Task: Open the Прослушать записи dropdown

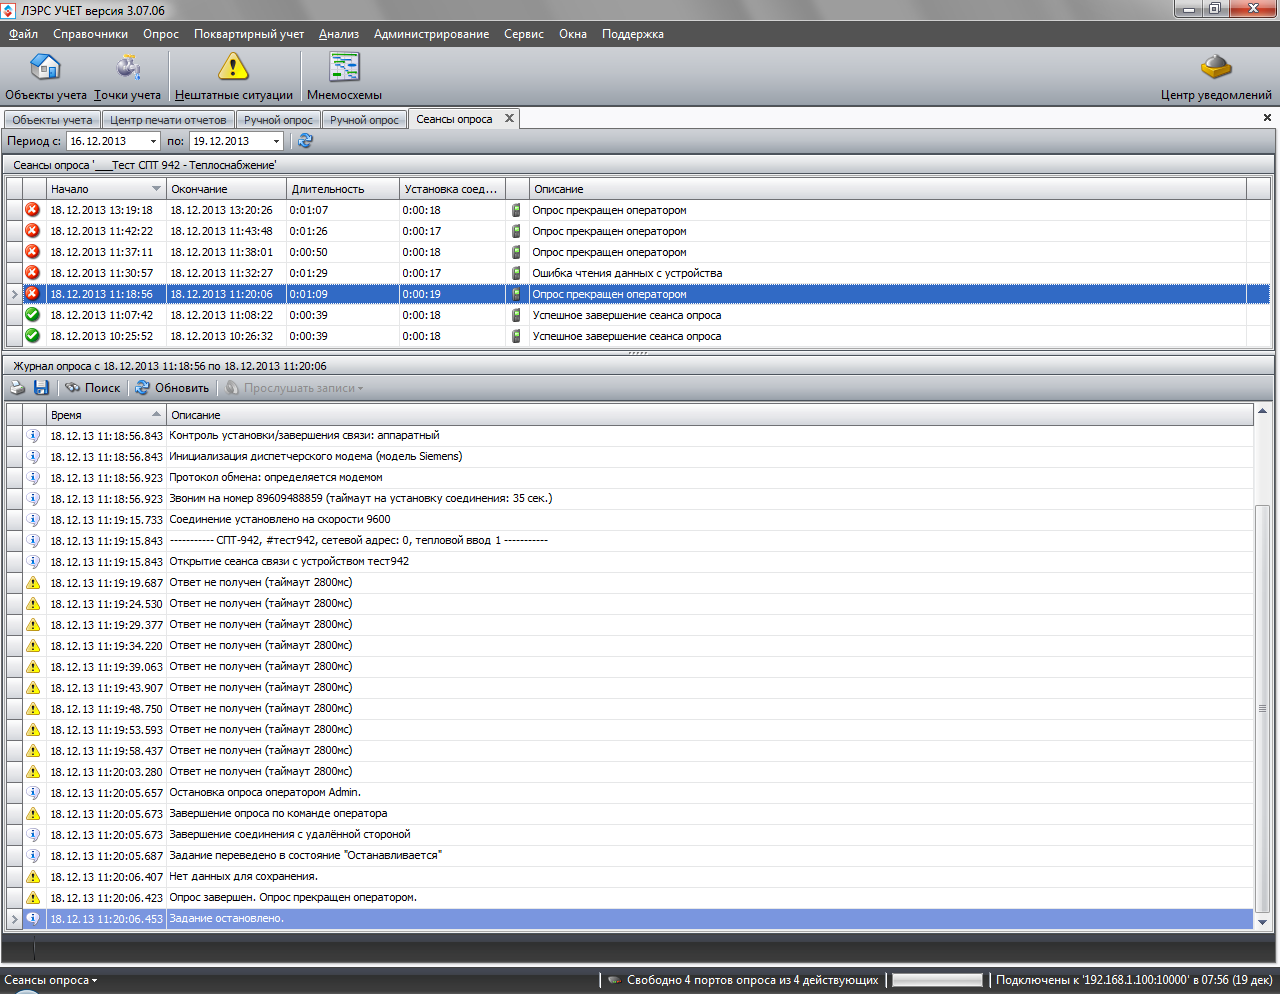Action: tap(294, 388)
